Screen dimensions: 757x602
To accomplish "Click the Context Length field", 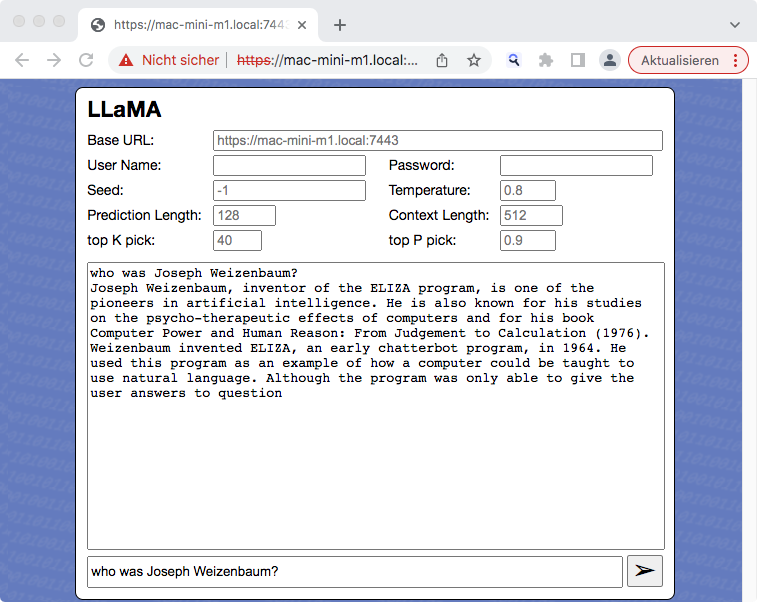I will point(531,215).
